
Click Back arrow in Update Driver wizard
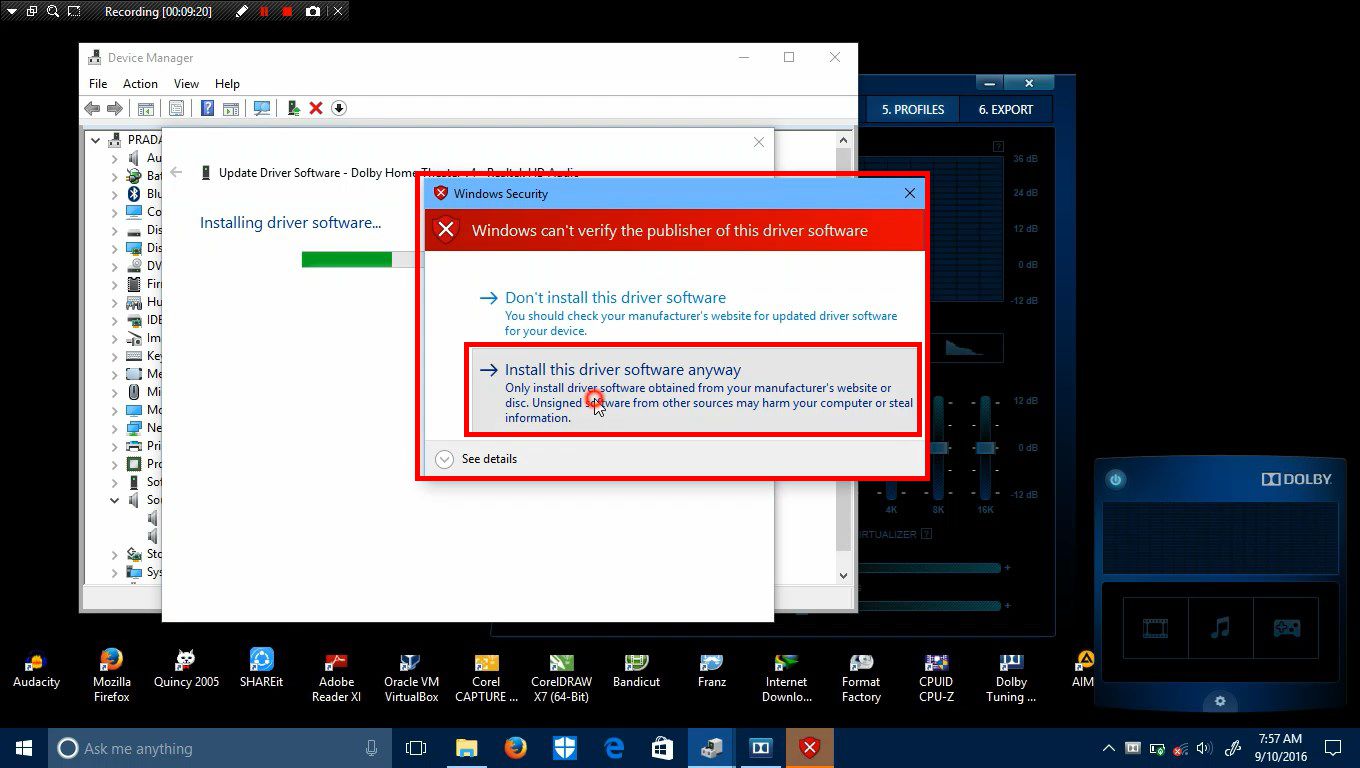(176, 172)
